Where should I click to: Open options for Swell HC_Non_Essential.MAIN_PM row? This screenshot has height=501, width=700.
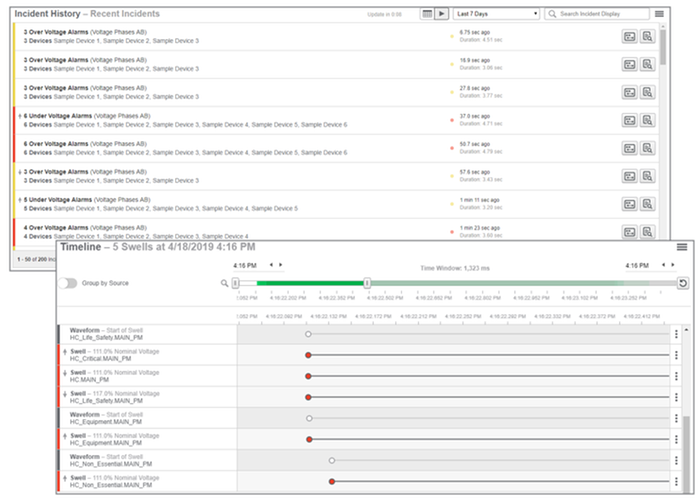(676, 481)
